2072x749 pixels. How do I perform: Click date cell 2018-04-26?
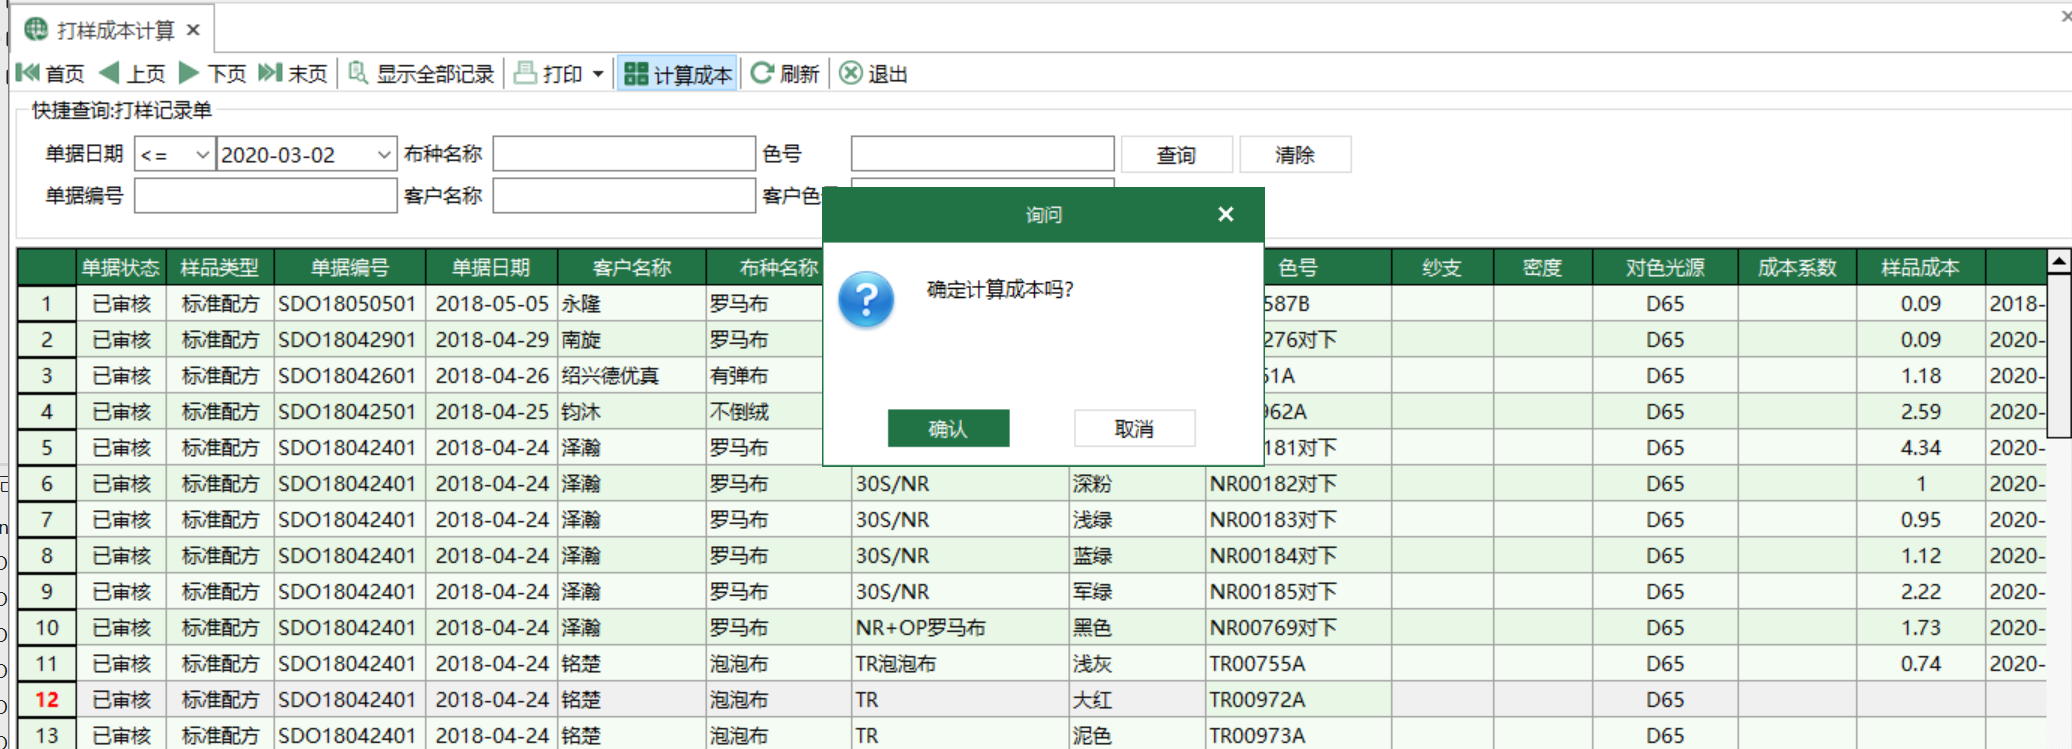pos(491,376)
